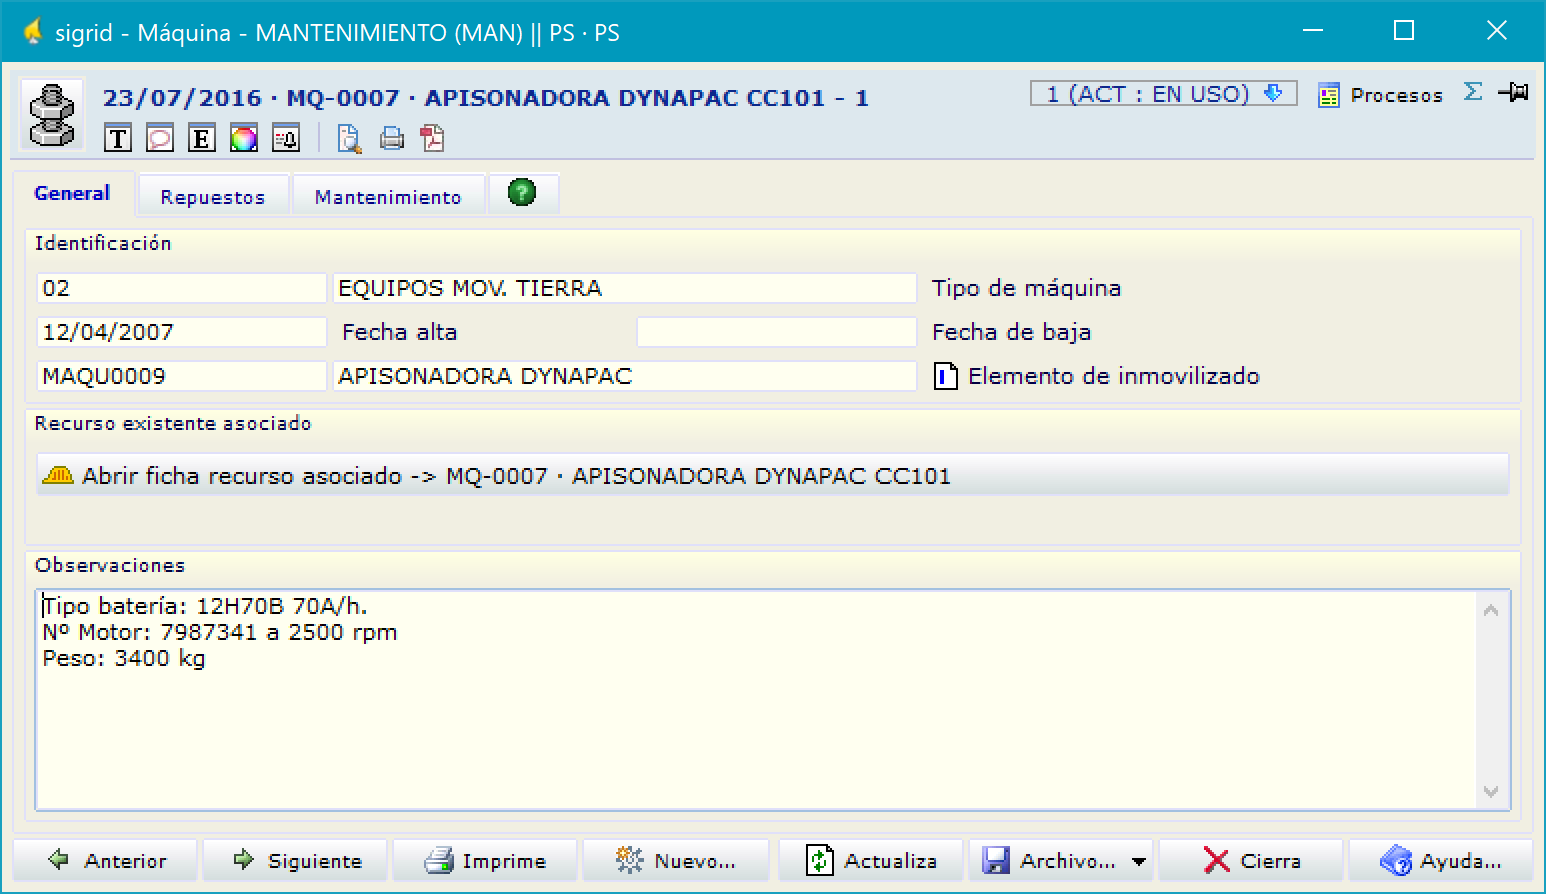This screenshot has width=1546, height=894.
Task: Click the EQUIPOS MOV. TIERRA field
Action: coord(625,288)
